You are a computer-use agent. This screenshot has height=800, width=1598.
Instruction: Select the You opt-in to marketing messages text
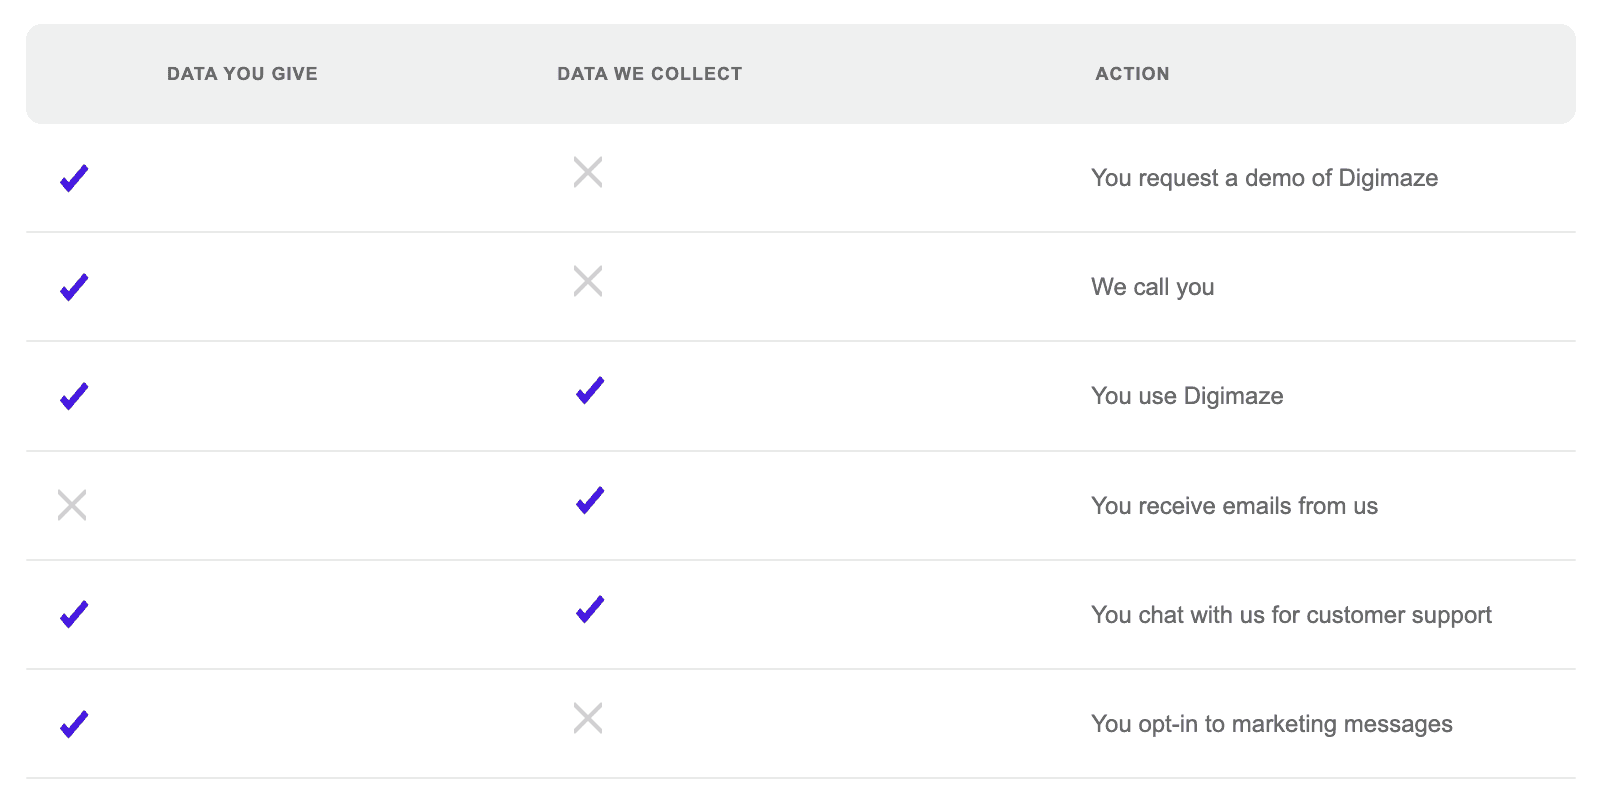(1272, 724)
